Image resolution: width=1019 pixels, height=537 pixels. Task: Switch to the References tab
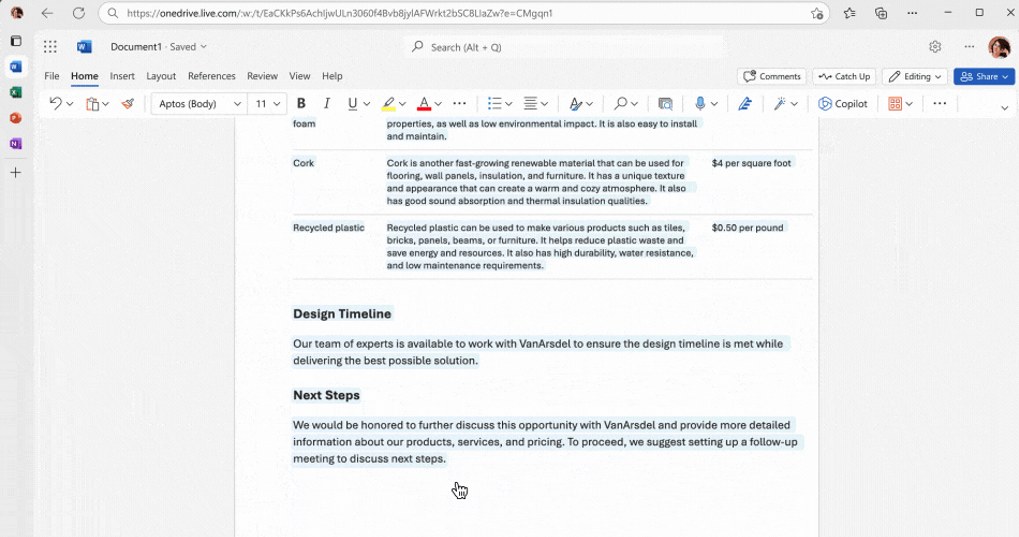click(212, 76)
